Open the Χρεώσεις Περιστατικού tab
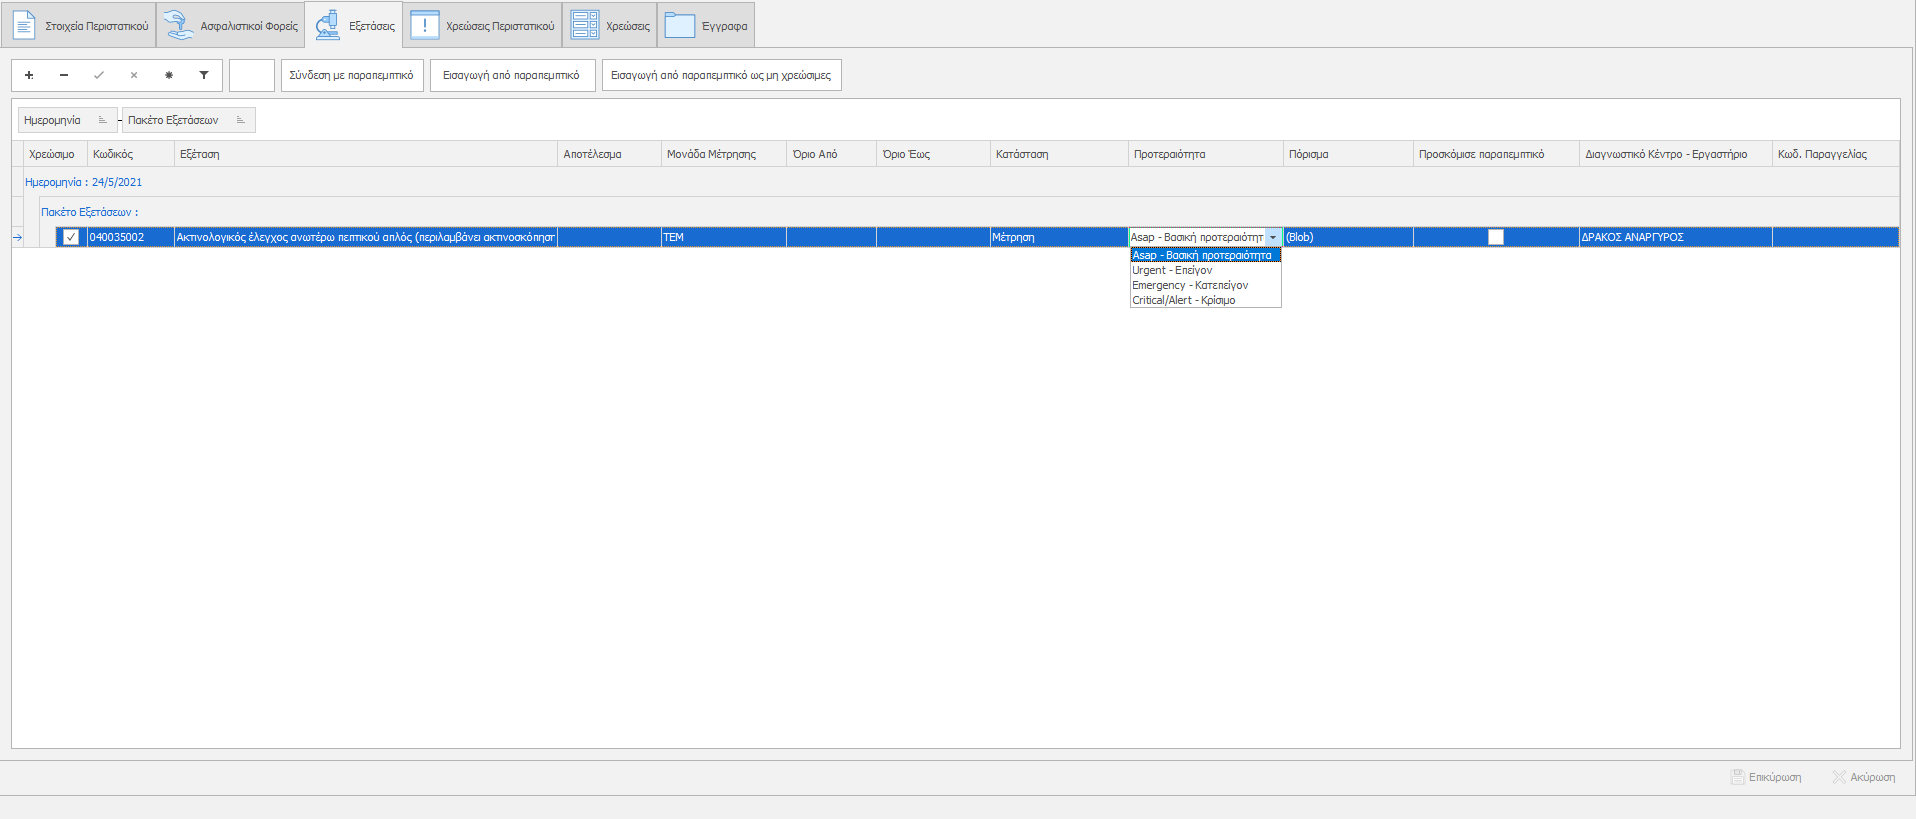This screenshot has height=819, width=1916. pyautogui.click(x=483, y=26)
